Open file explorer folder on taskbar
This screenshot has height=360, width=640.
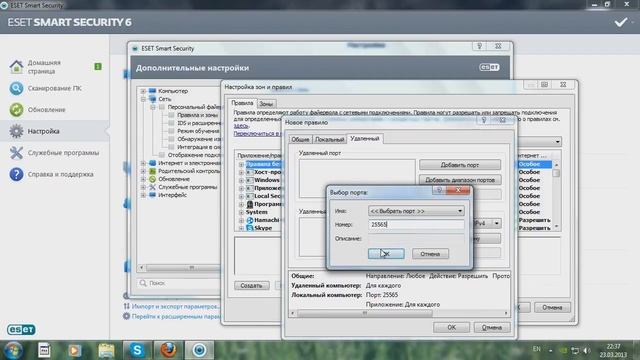(106, 350)
